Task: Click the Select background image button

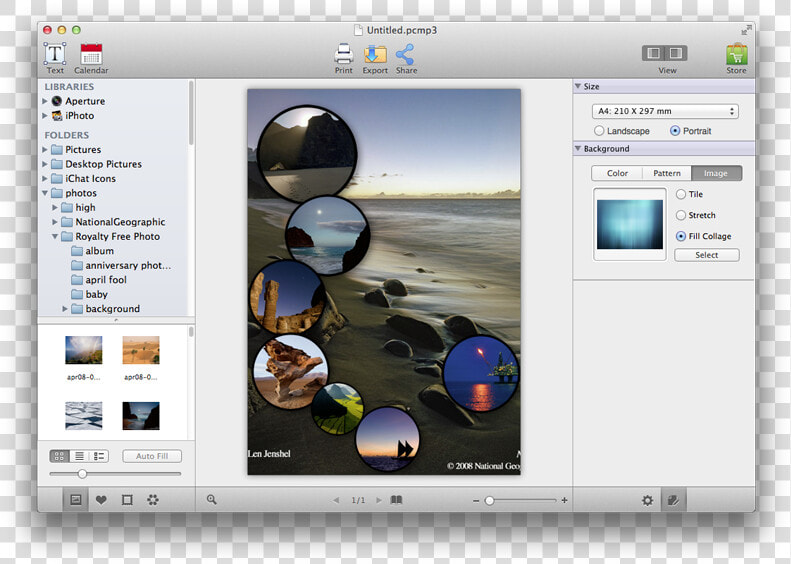Action: tap(707, 255)
